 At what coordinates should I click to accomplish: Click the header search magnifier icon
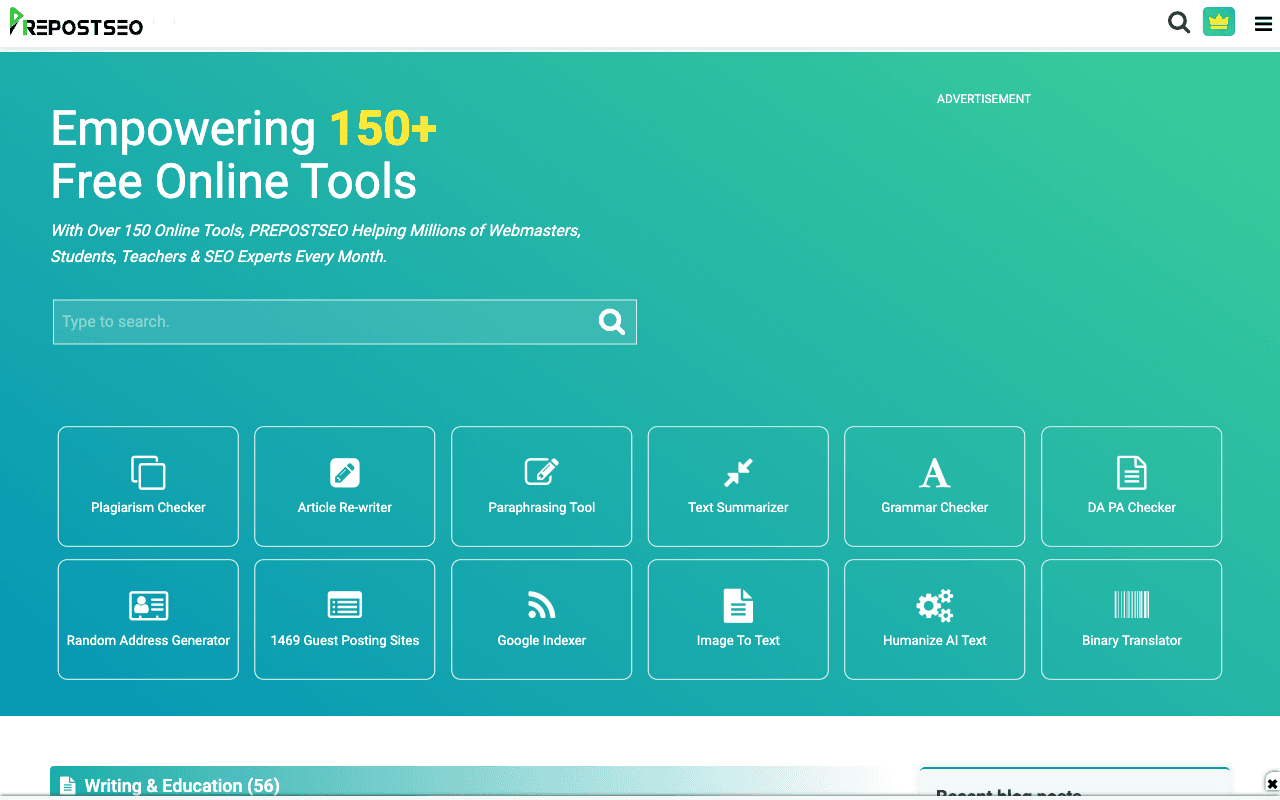[1179, 22]
